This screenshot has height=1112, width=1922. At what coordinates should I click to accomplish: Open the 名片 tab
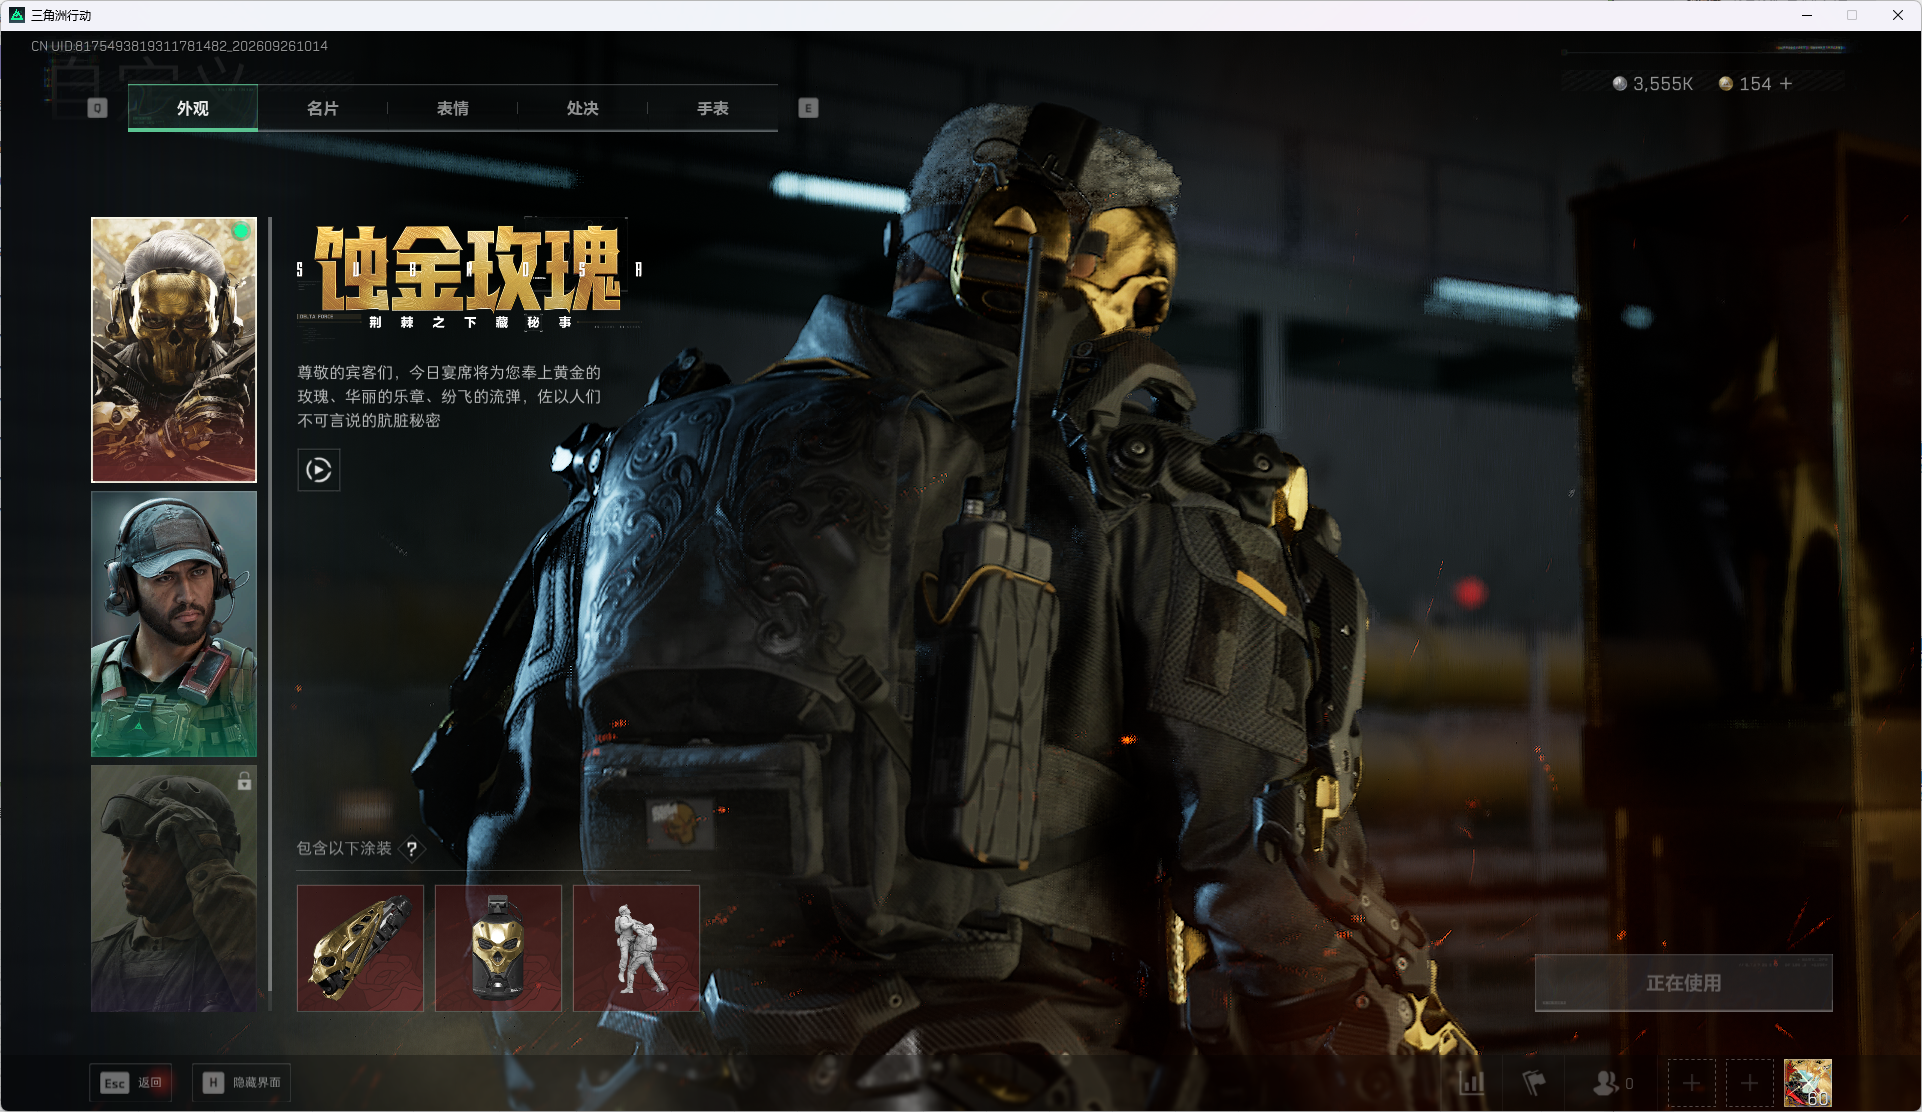[323, 108]
